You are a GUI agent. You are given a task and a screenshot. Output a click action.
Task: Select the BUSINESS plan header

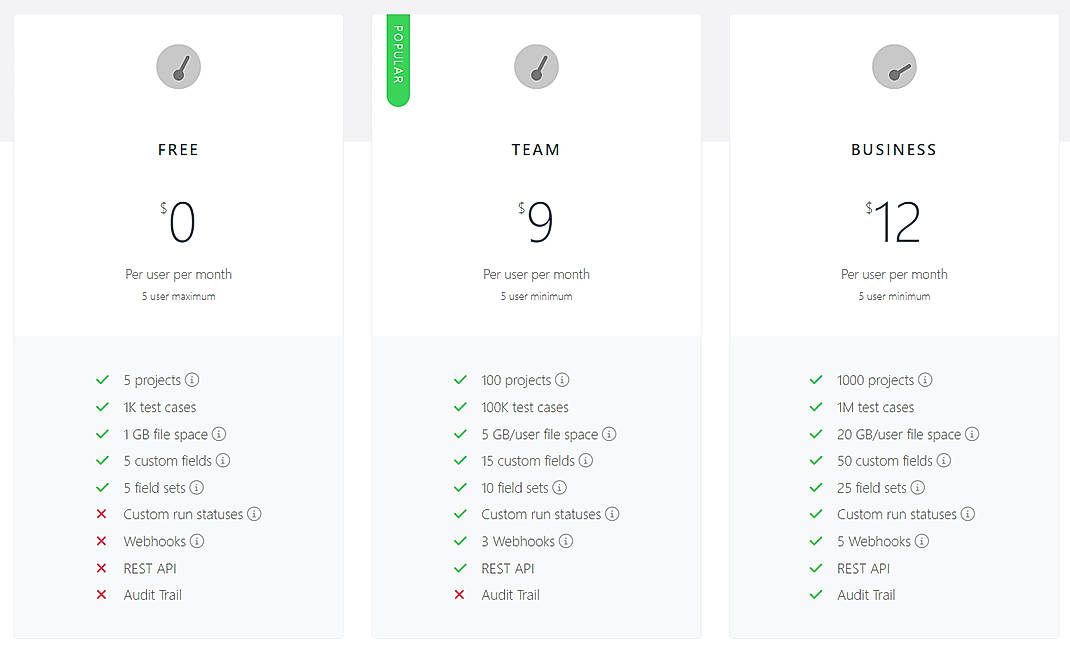(894, 149)
